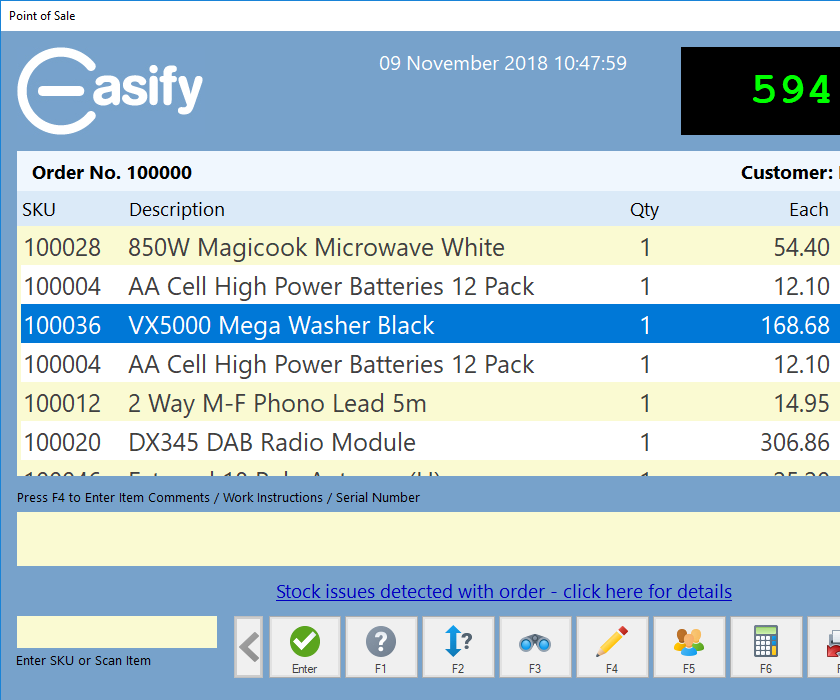Open the stock issues detected details link

pyautogui.click(x=503, y=592)
